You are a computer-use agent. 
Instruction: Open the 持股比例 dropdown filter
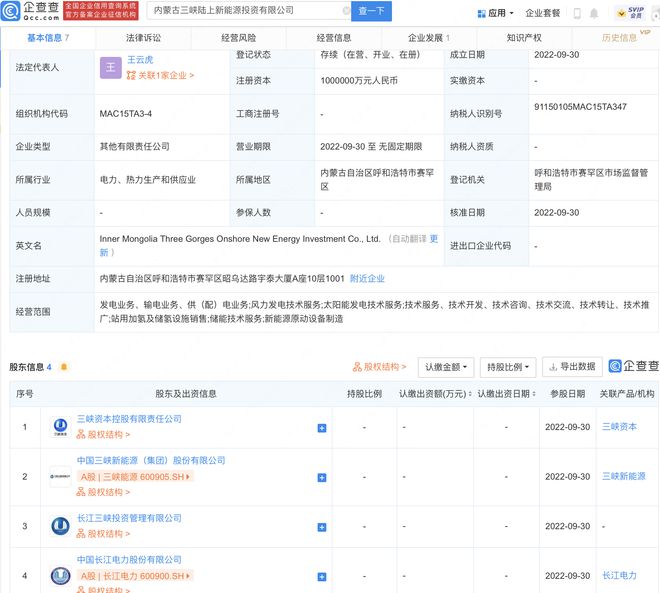508,367
